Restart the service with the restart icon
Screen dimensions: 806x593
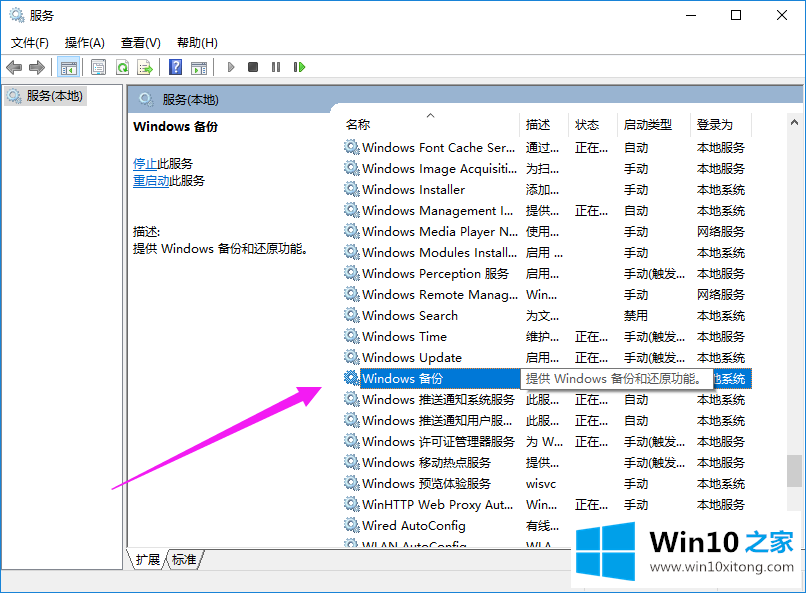(299, 67)
